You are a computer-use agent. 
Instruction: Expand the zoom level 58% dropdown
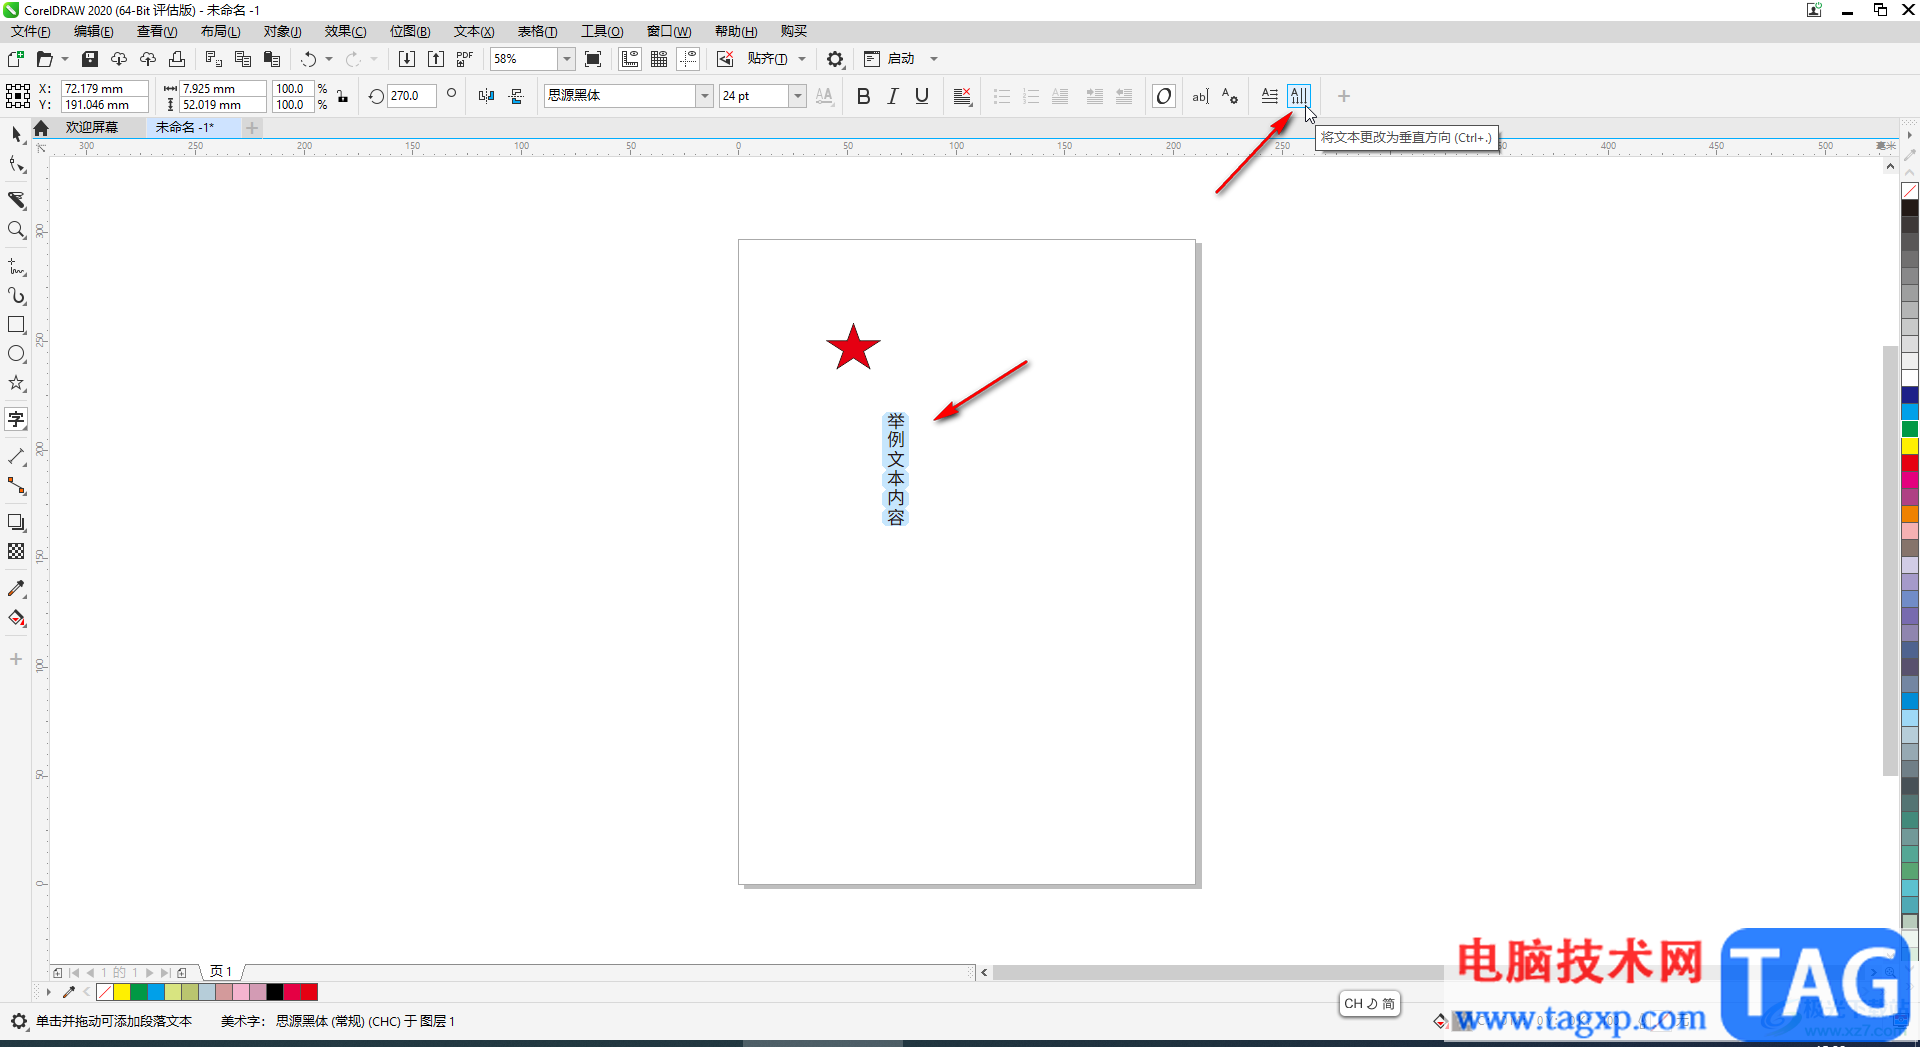point(566,59)
